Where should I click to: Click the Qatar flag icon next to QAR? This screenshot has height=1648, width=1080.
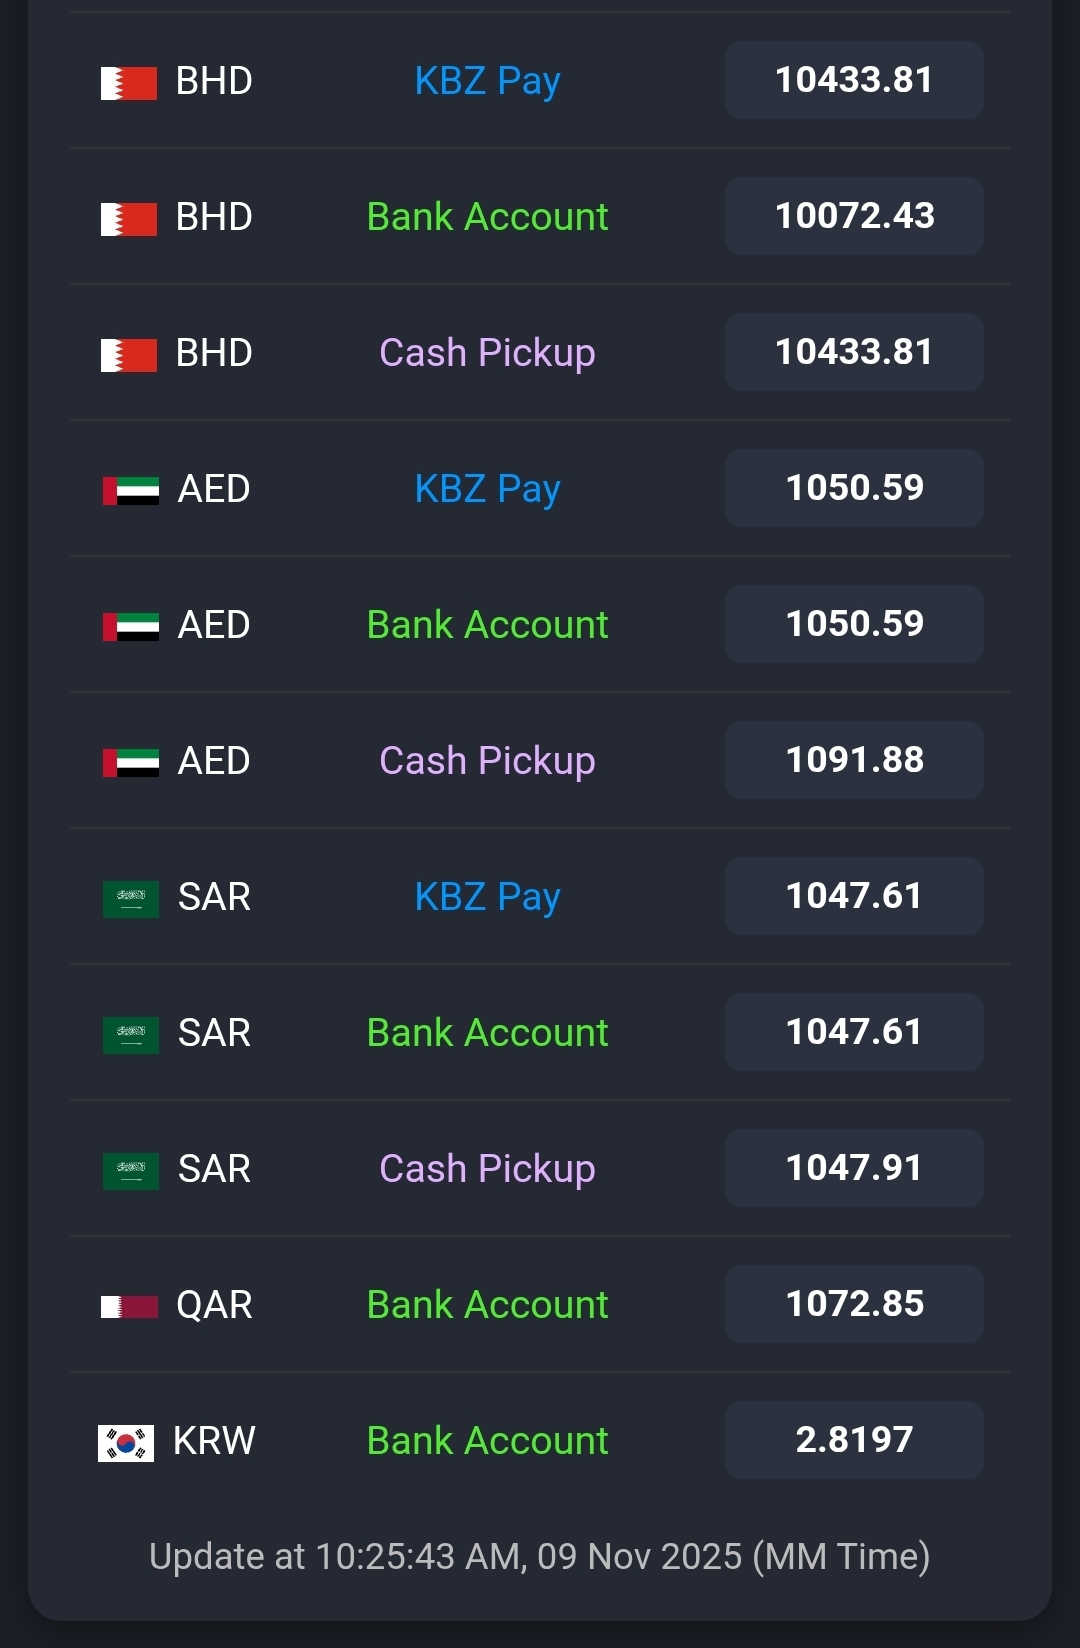[x=130, y=1307]
